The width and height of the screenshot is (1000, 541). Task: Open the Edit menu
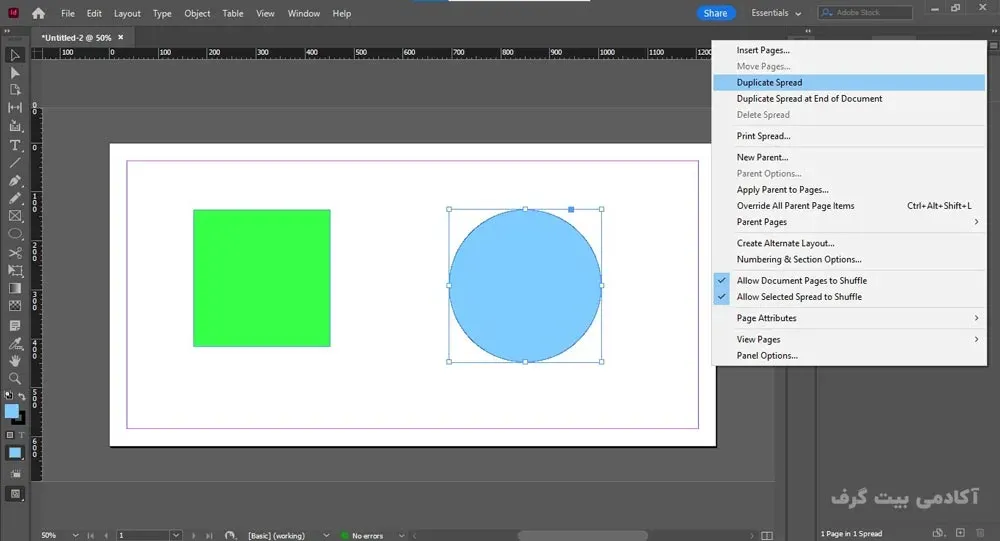pyautogui.click(x=94, y=13)
